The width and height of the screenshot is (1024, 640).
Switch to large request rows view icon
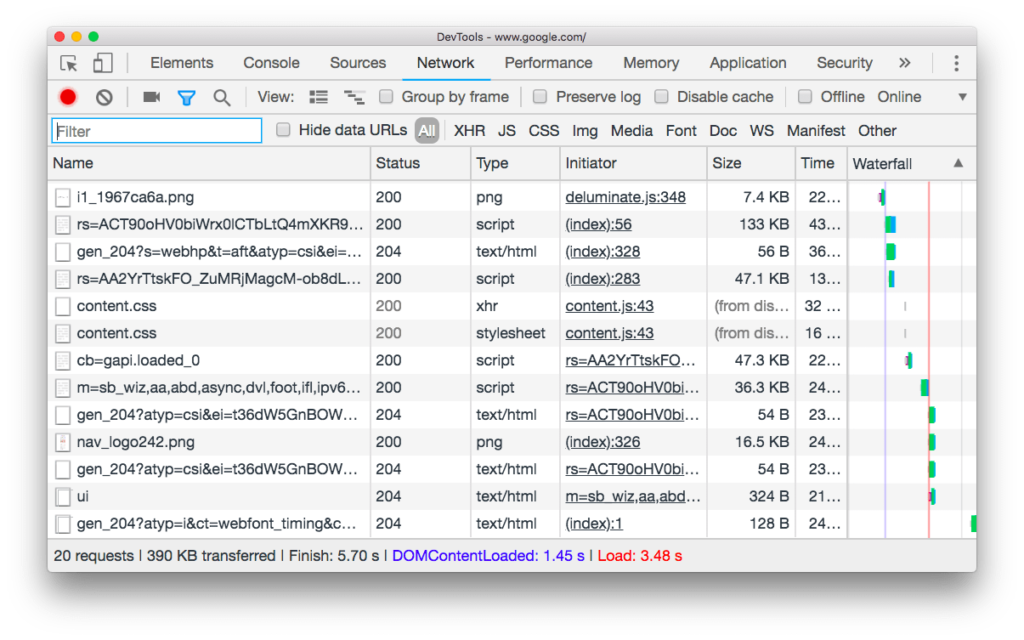(319, 97)
